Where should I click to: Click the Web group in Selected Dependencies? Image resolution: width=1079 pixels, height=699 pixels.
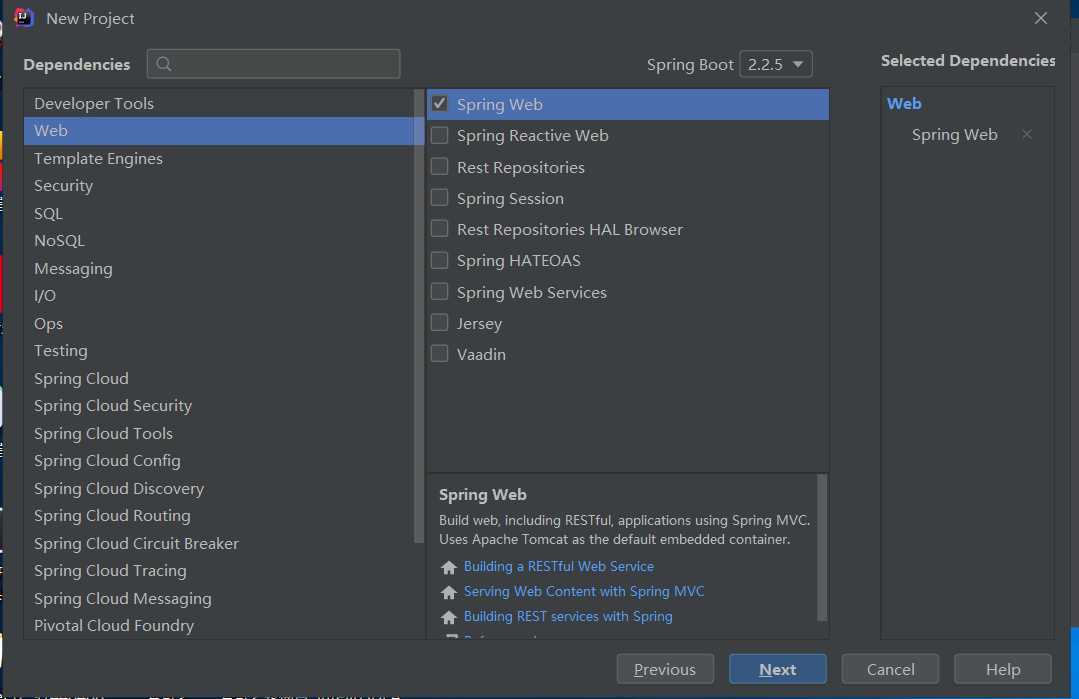click(x=904, y=104)
